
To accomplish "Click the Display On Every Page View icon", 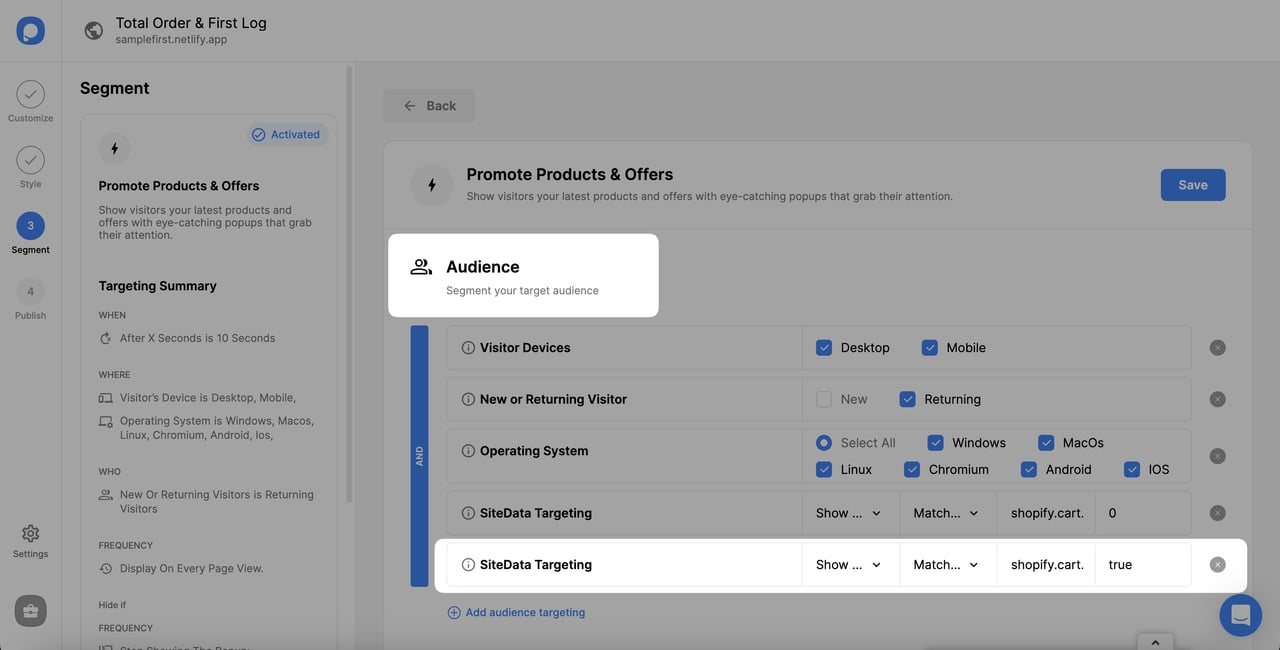I will coord(106,569).
